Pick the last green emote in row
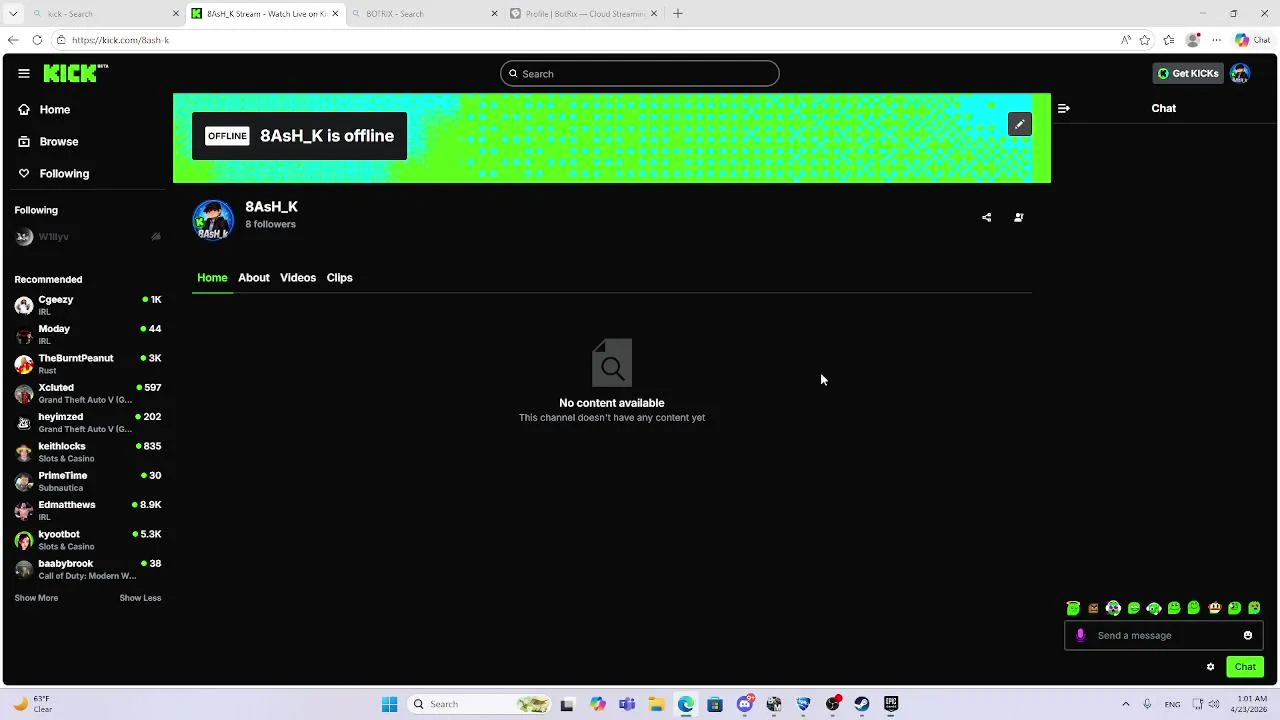 1254,608
